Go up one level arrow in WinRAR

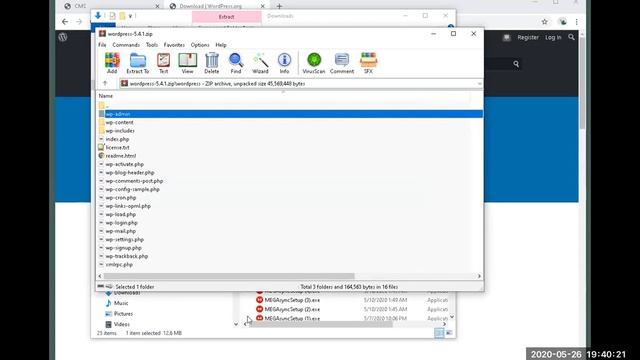pyautogui.click(x=105, y=83)
